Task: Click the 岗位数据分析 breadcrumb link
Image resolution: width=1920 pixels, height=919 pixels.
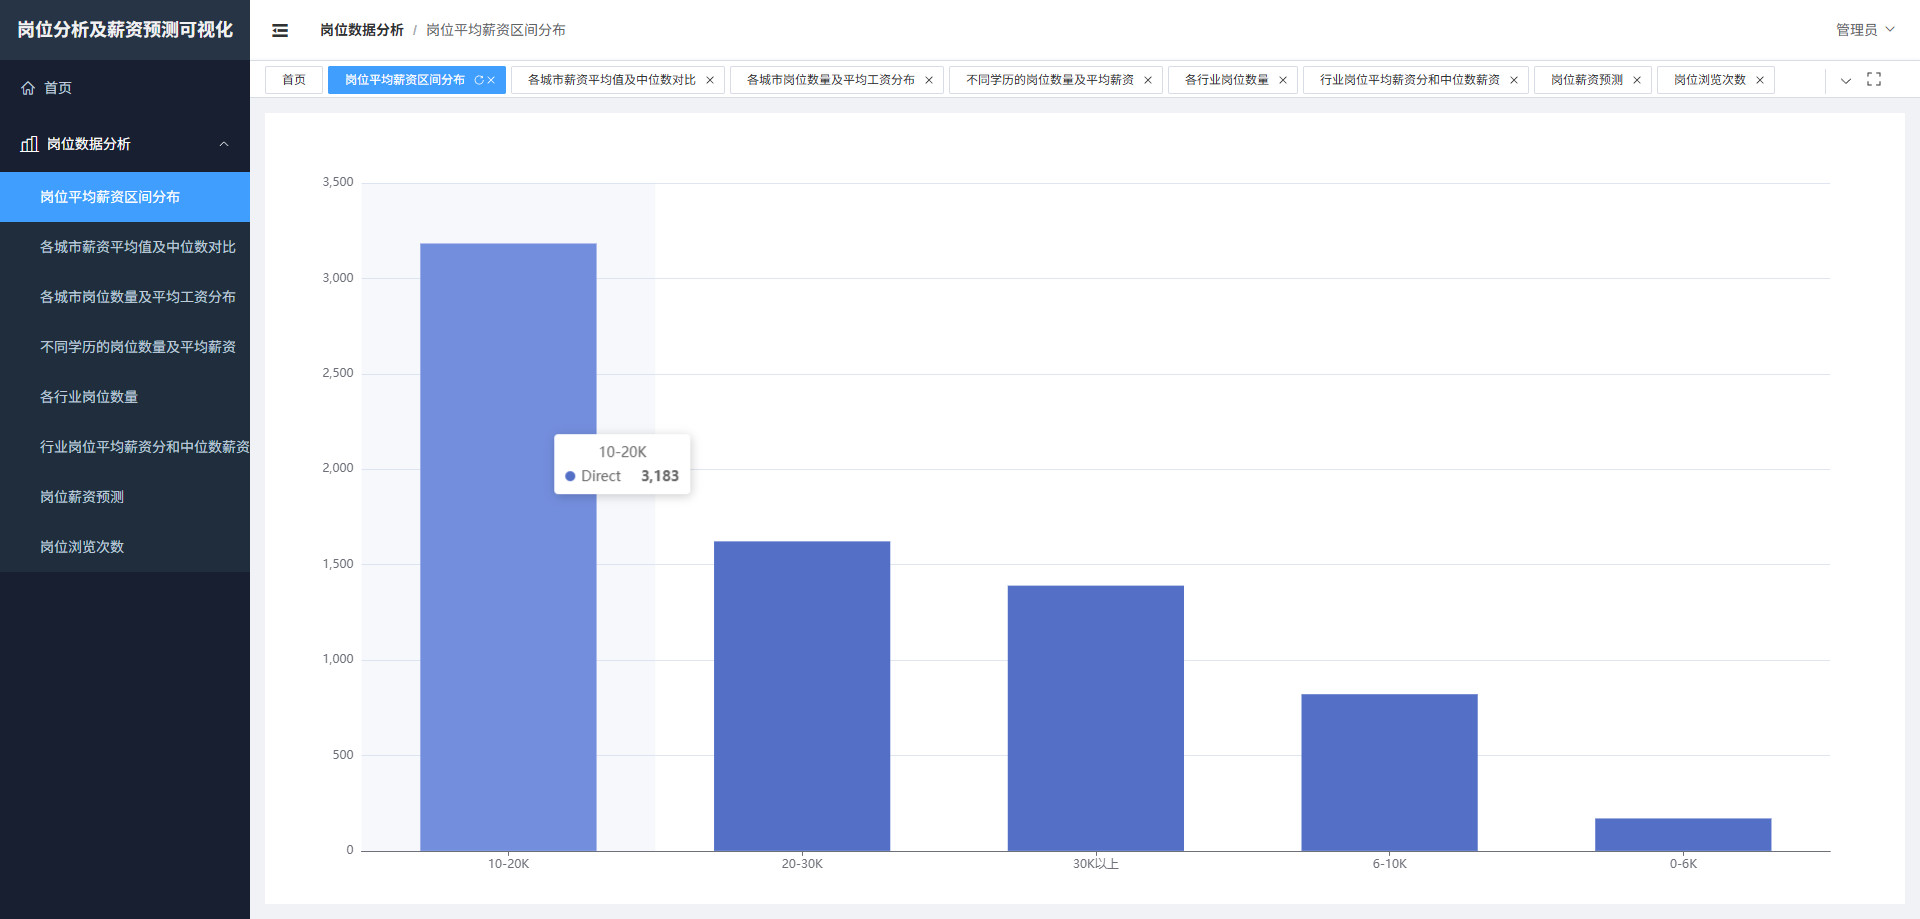Action: [x=361, y=30]
